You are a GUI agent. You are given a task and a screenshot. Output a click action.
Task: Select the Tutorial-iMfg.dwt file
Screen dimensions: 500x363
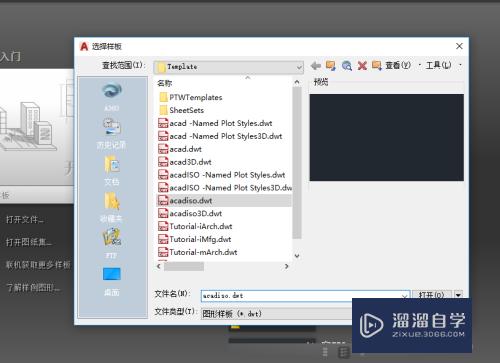click(195, 239)
